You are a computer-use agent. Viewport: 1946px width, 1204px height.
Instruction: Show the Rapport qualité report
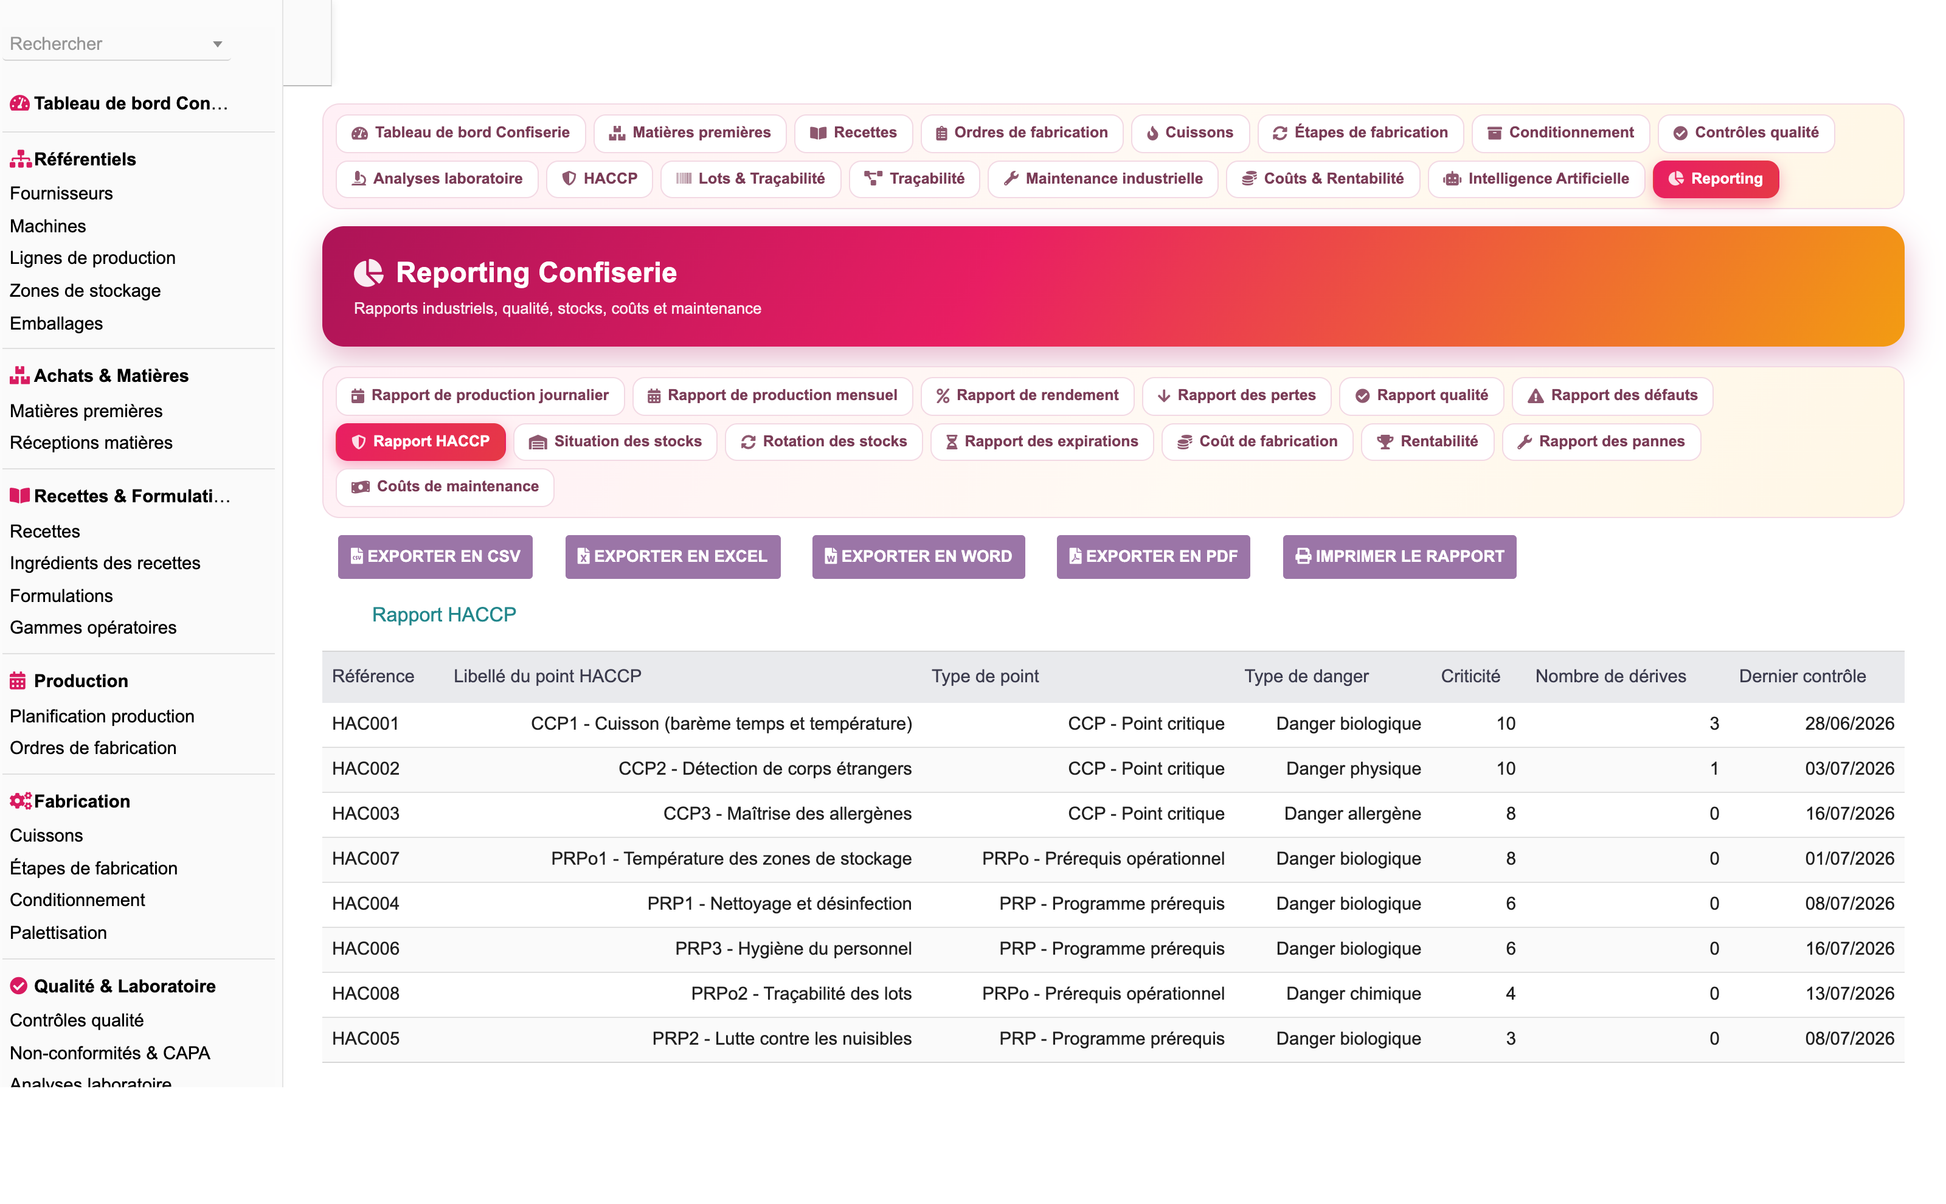click(1422, 396)
